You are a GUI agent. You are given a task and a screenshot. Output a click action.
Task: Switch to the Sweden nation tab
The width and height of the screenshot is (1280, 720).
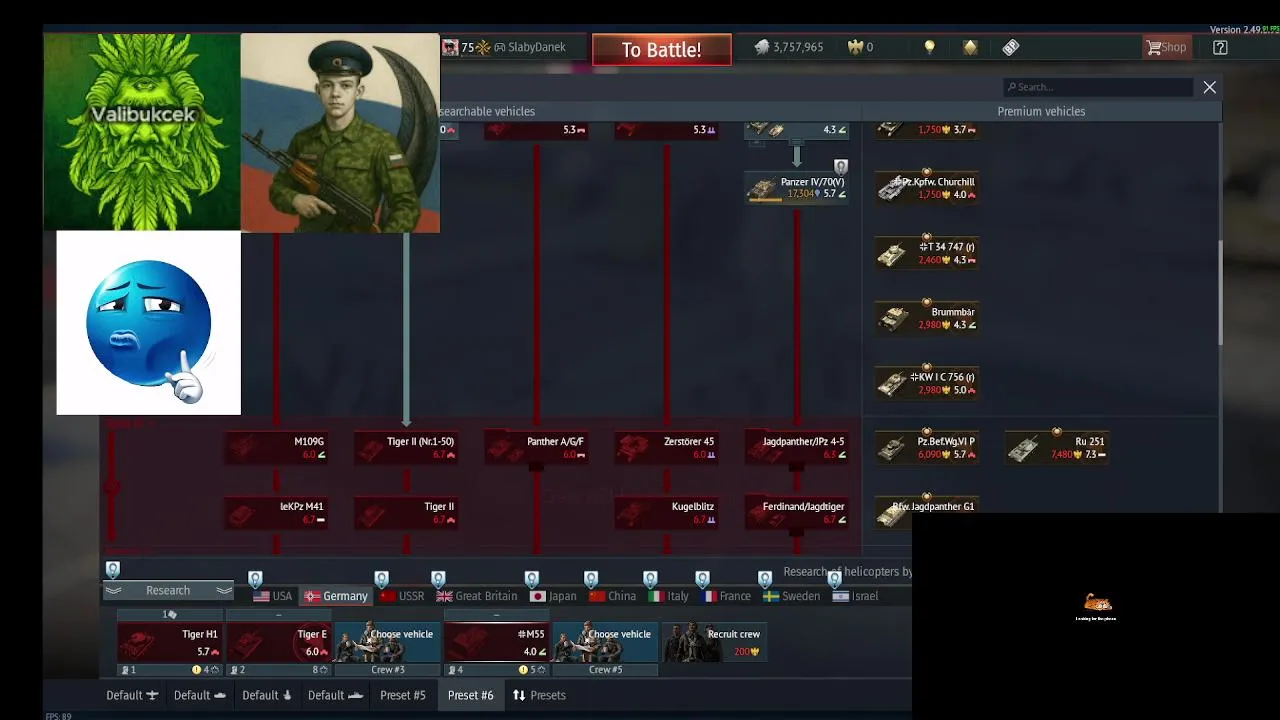point(792,596)
